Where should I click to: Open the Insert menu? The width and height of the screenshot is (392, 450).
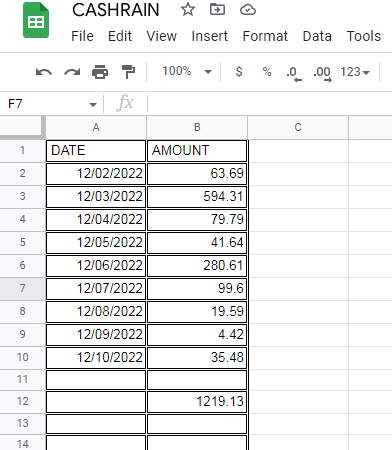(x=210, y=36)
